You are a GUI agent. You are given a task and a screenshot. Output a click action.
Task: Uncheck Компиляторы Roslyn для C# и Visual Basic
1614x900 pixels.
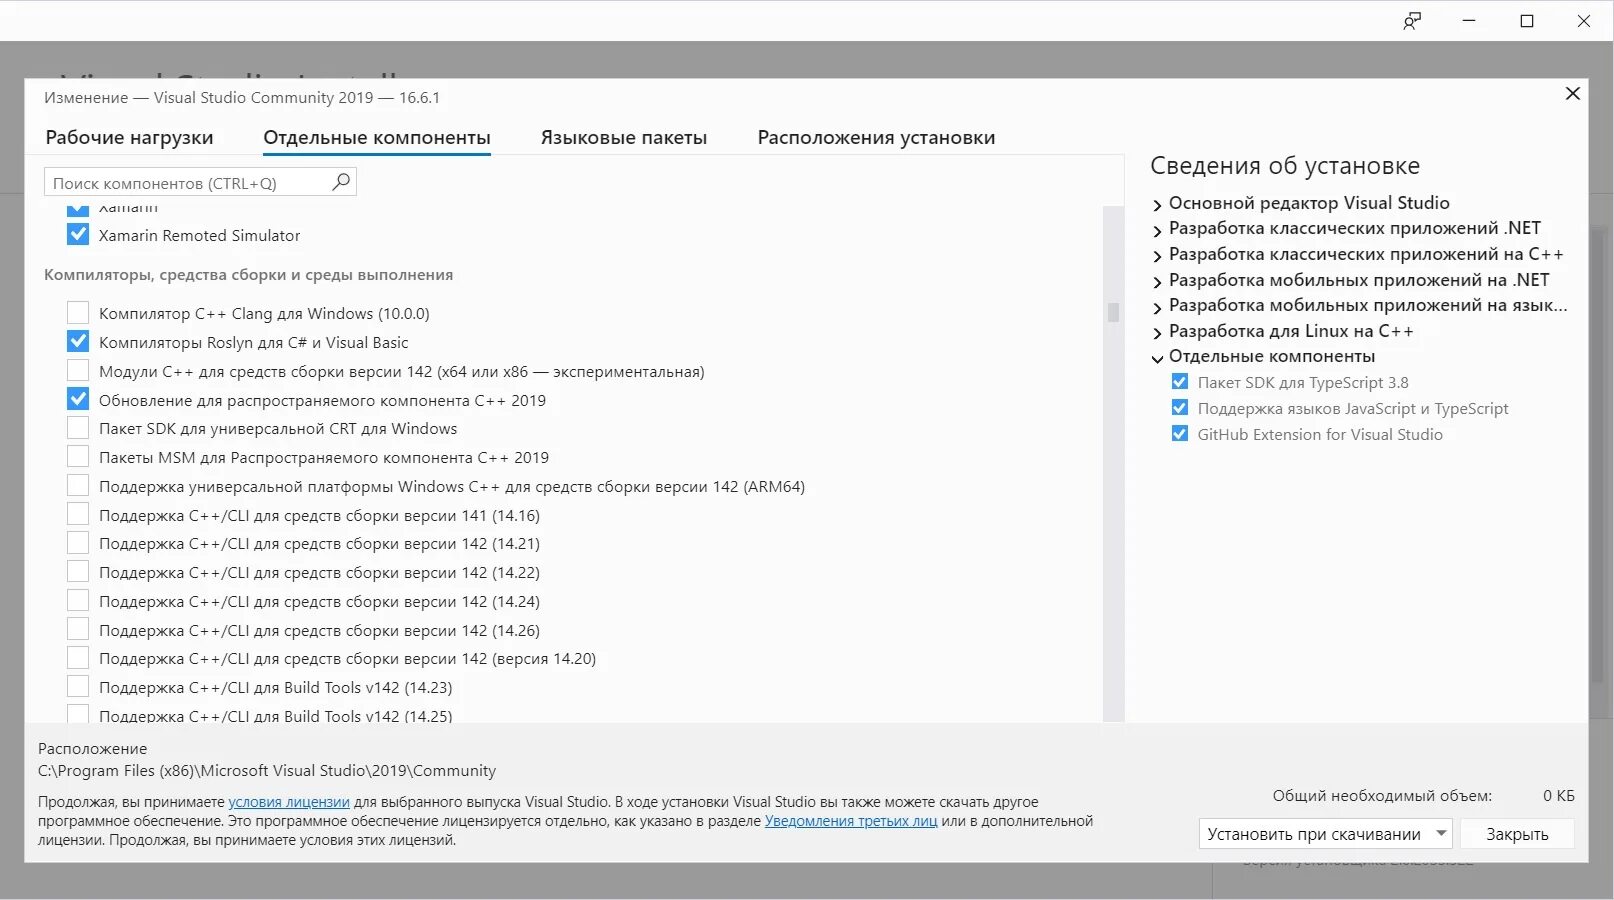pos(78,342)
